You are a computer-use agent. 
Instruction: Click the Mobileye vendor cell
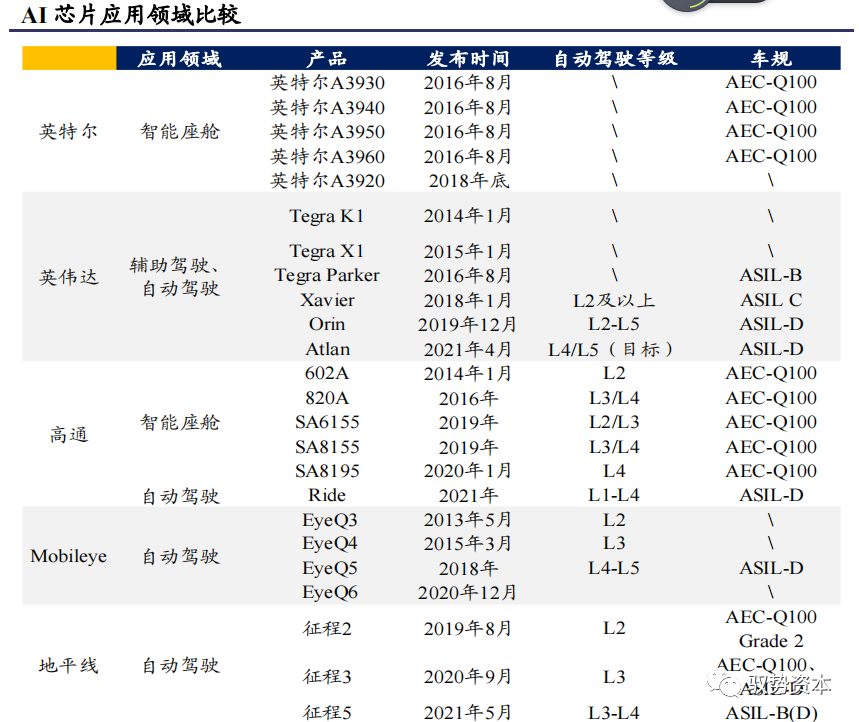tap(68, 556)
